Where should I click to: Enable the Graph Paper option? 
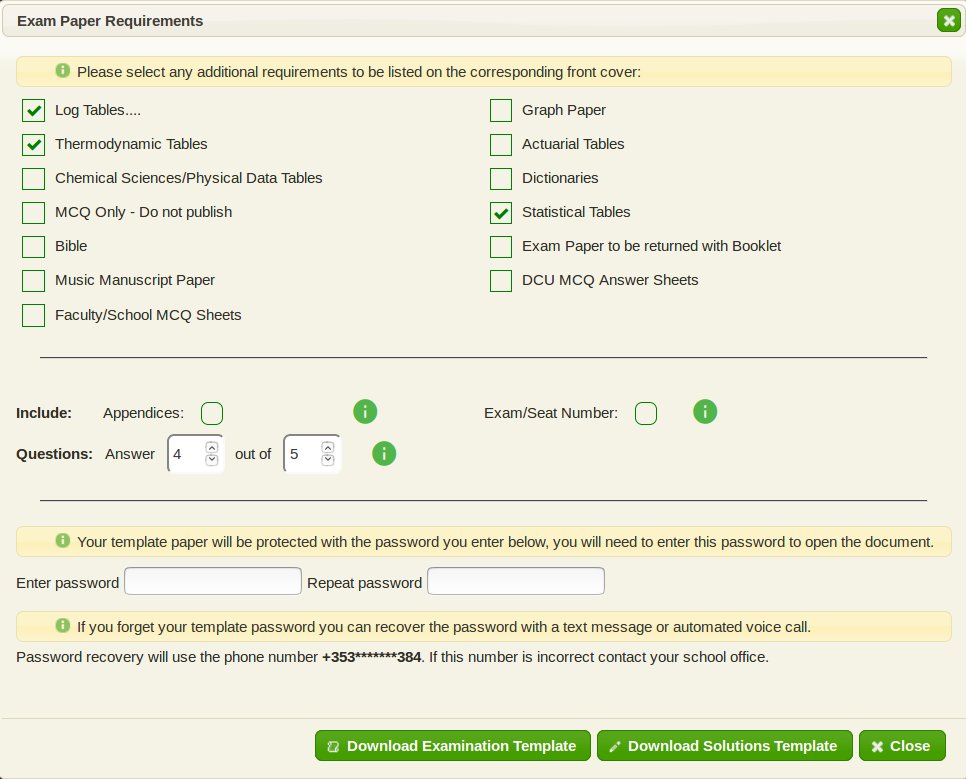[500, 110]
